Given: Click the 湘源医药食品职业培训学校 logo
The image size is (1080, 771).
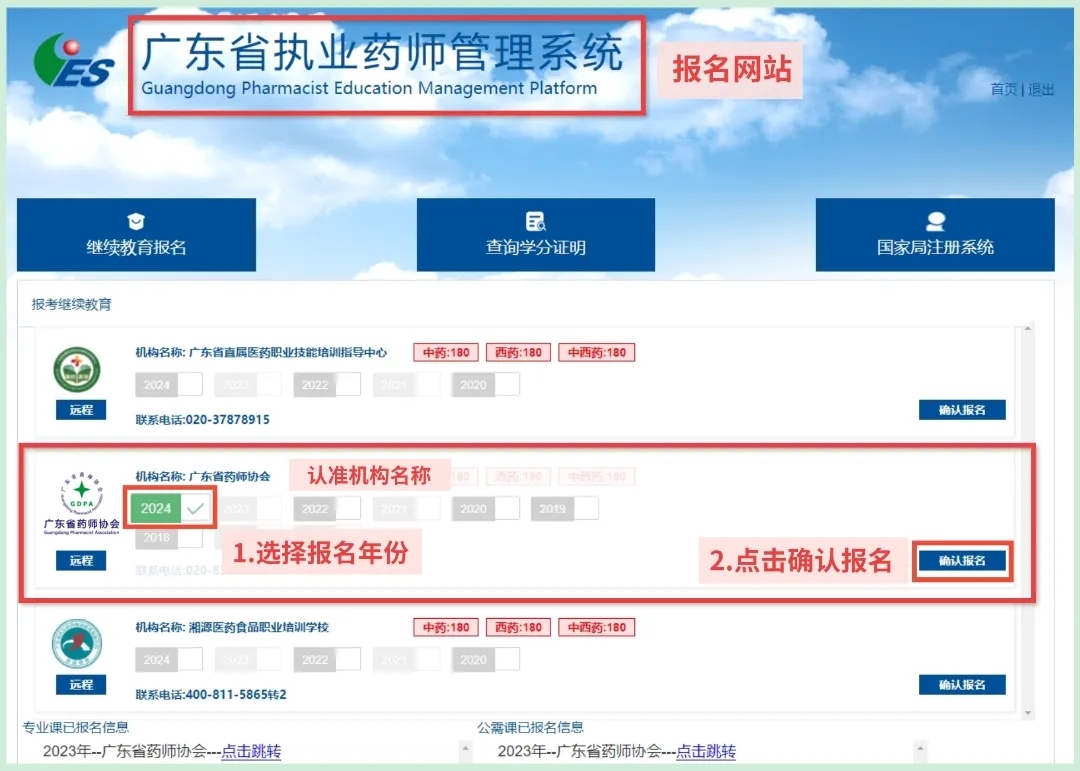Looking at the screenshot, I should [77, 646].
